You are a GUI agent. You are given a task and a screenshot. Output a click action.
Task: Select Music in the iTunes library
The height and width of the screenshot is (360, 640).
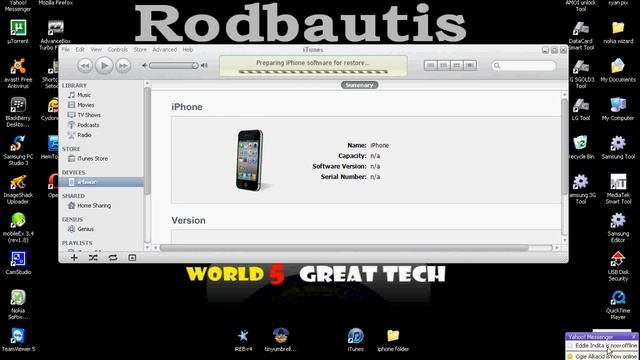[x=84, y=95]
